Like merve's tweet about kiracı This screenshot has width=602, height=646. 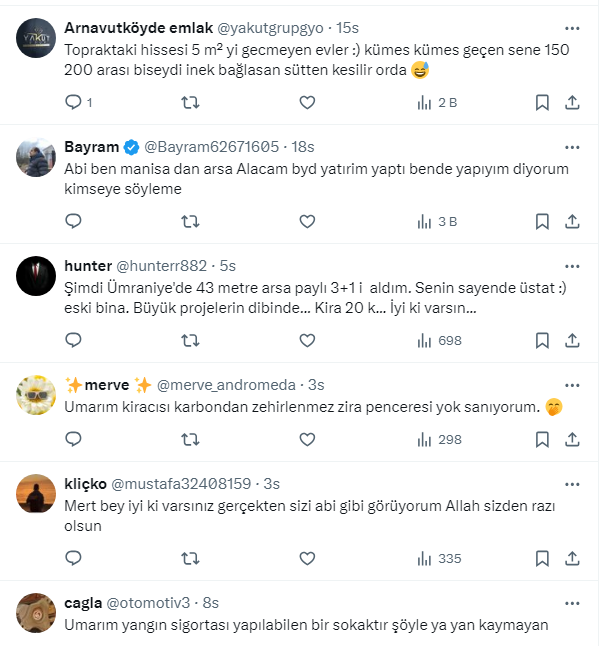point(307,438)
